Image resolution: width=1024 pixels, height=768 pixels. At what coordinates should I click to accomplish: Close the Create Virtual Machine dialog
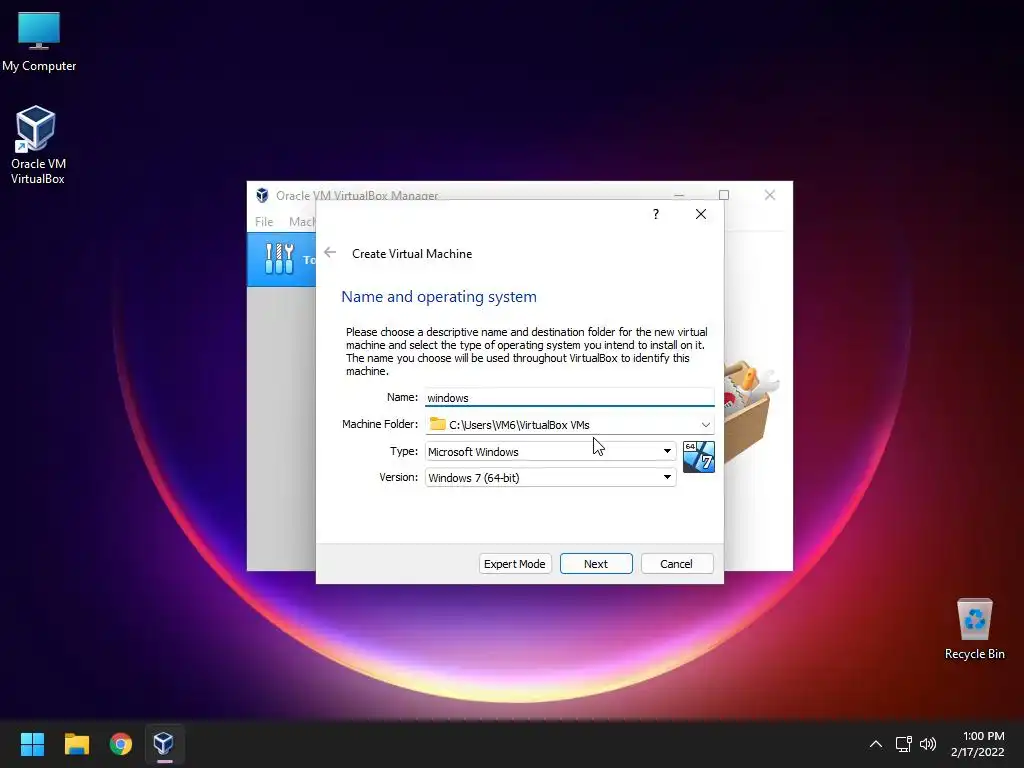701,214
